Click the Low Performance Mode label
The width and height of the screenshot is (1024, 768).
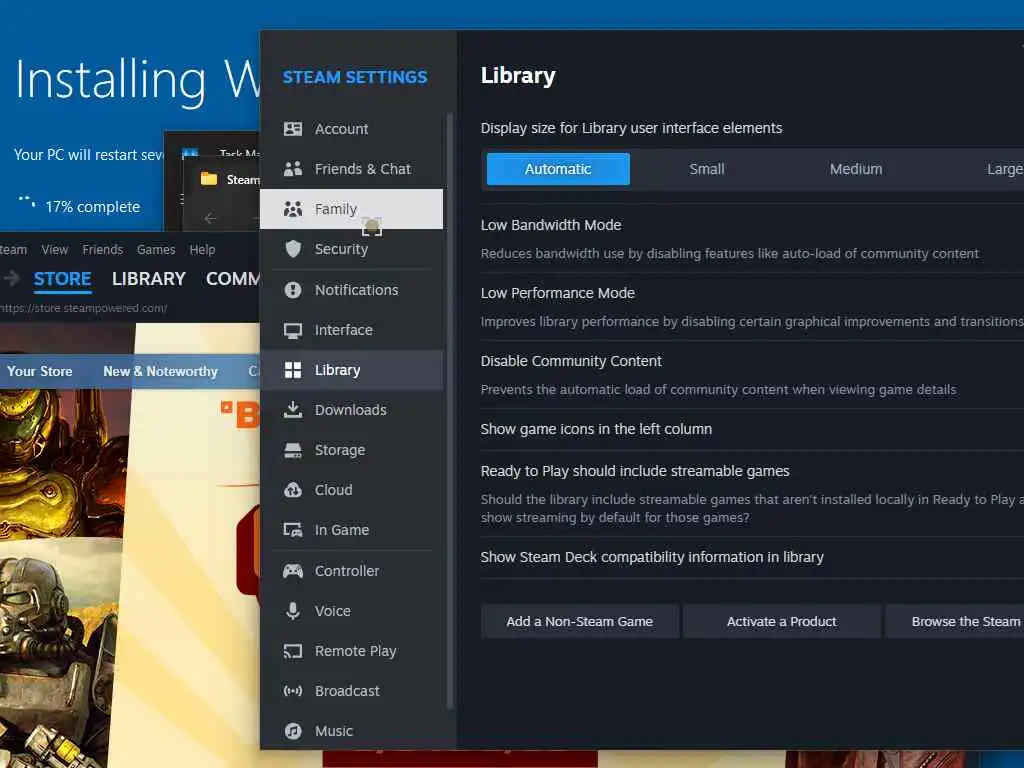tap(558, 293)
